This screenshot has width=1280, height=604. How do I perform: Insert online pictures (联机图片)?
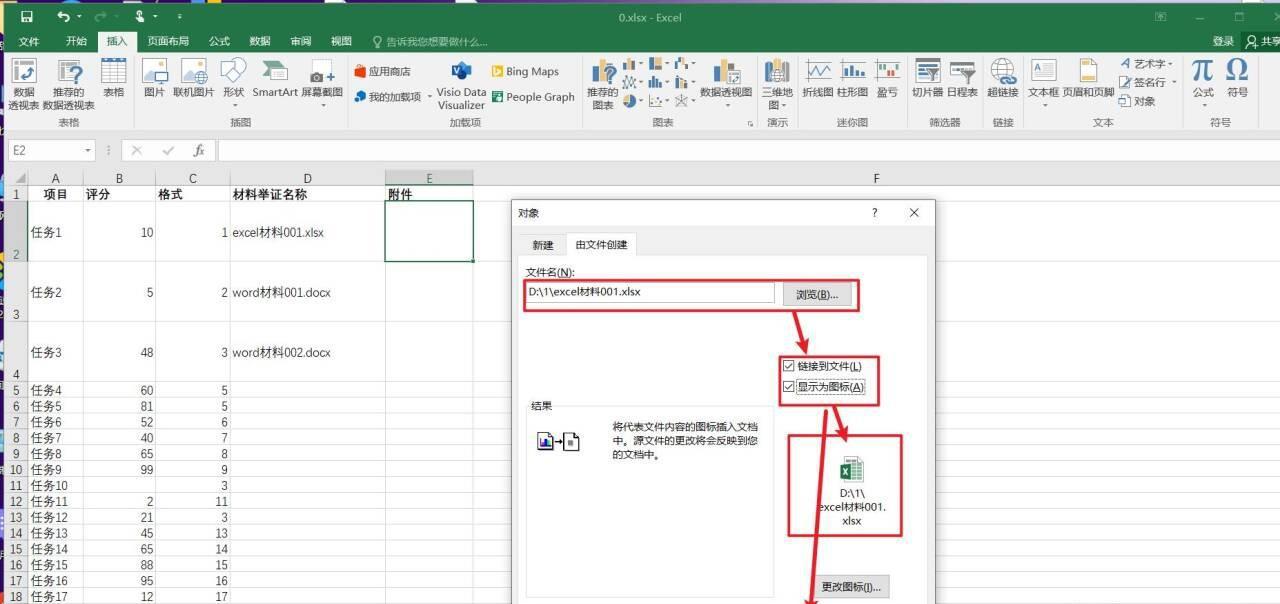(x=194, y=79)
